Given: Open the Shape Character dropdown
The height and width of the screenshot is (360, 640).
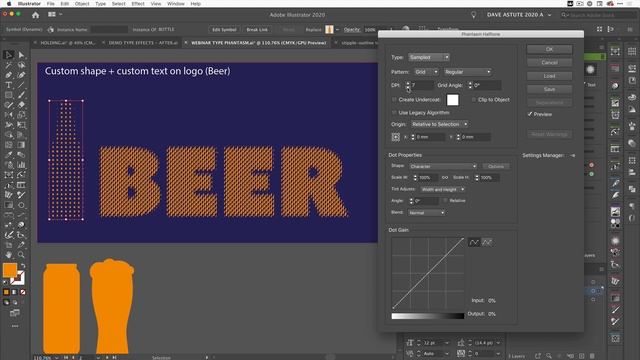Looking at the screenshot, I should (x=443, y=167).
